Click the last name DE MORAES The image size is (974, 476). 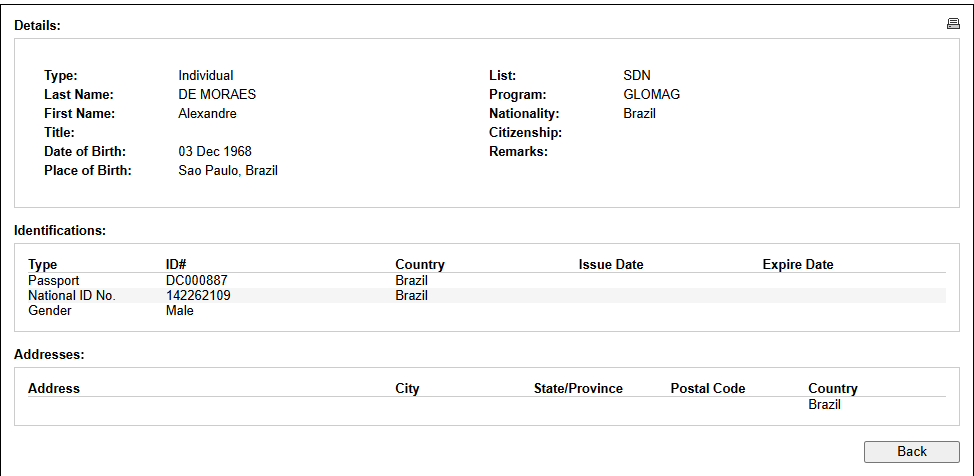click(x=217, y=95)
